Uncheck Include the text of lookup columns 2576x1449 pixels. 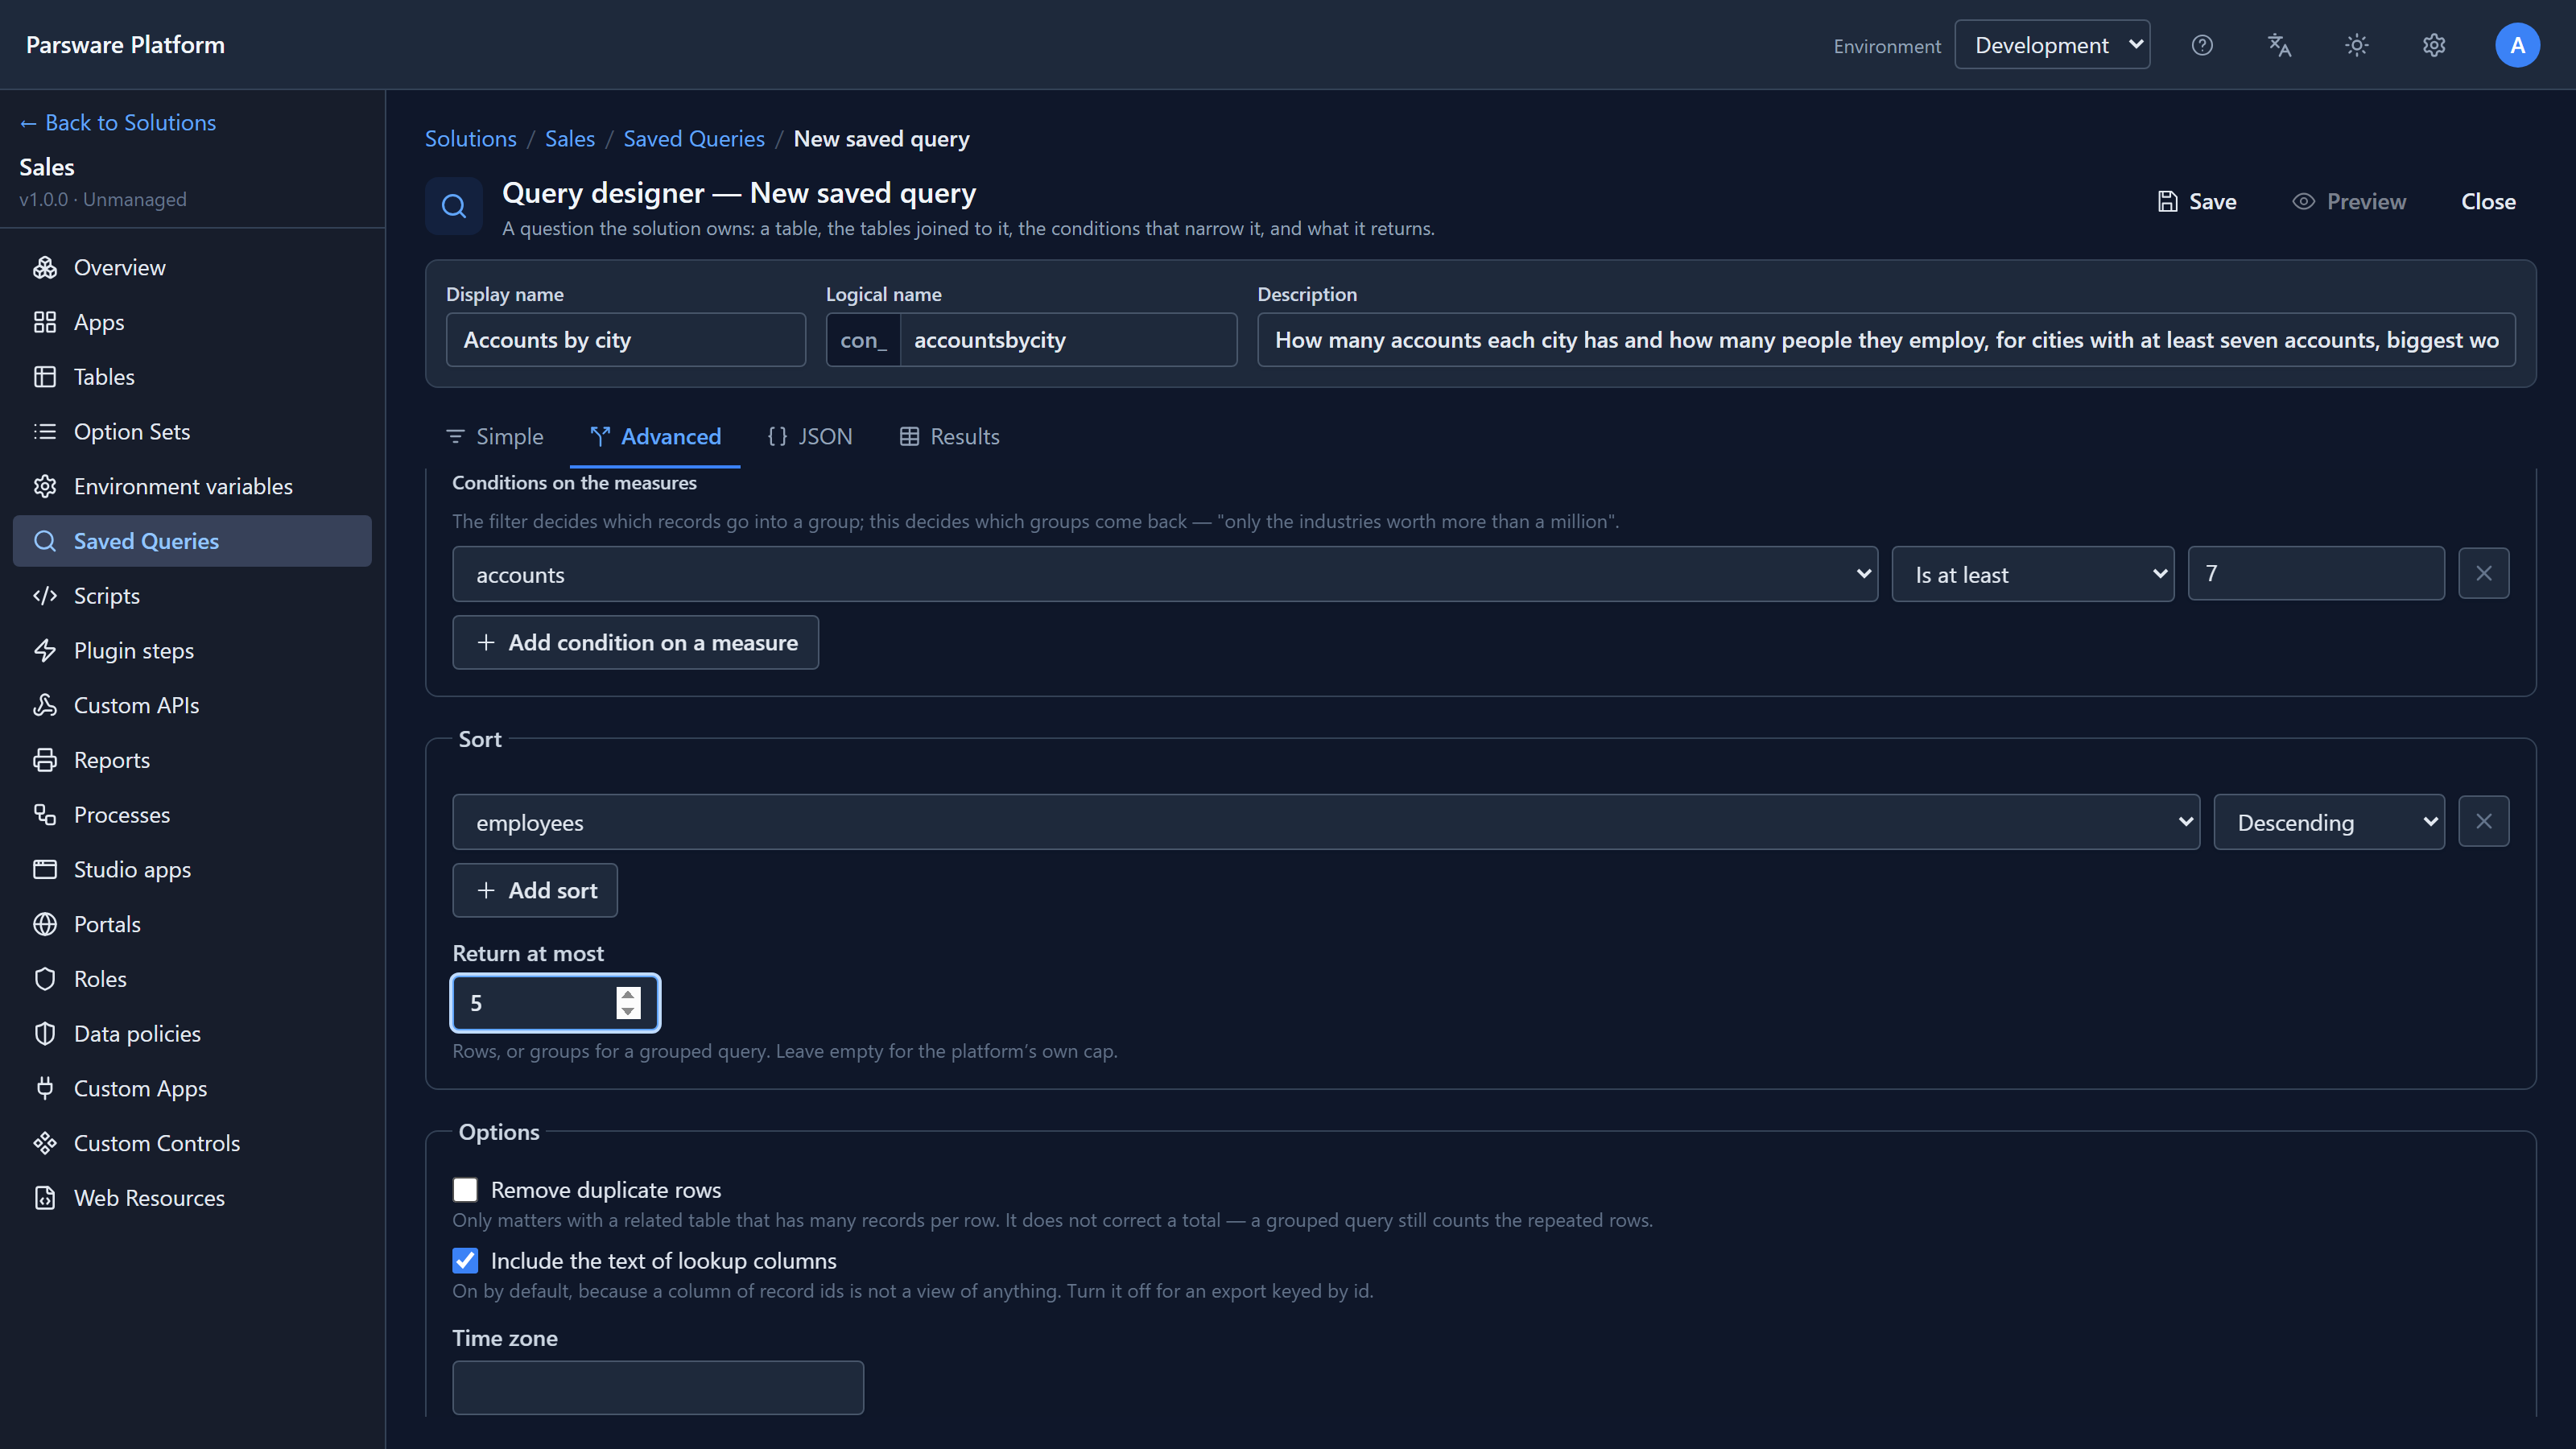(x=465, y=1261)
